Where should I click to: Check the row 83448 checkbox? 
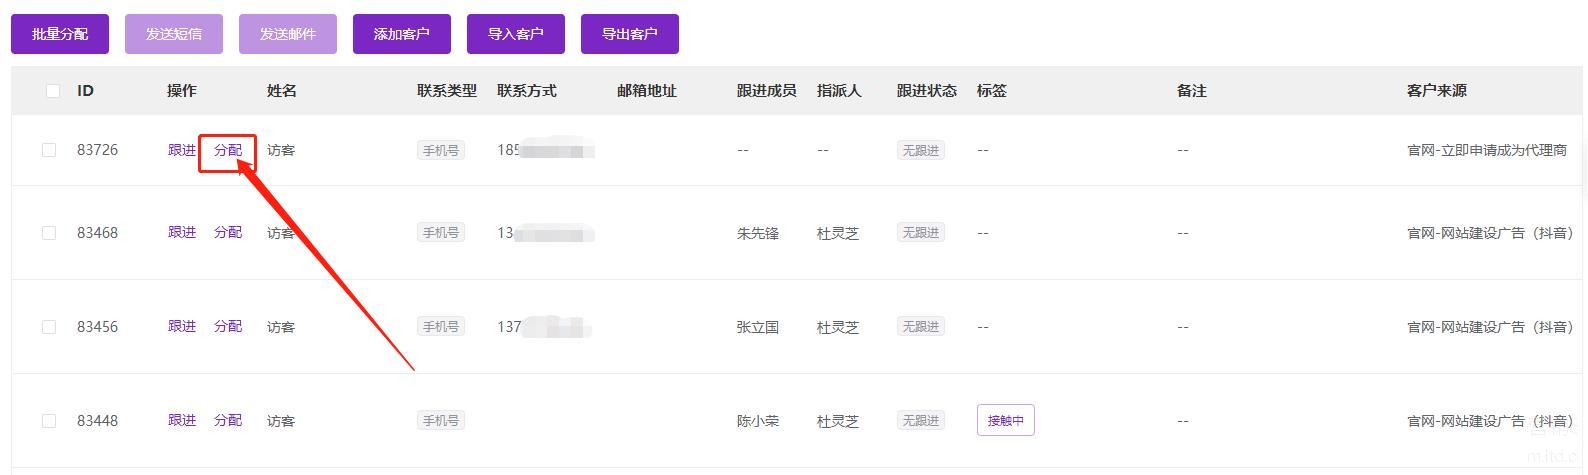(x=49, y=421)
